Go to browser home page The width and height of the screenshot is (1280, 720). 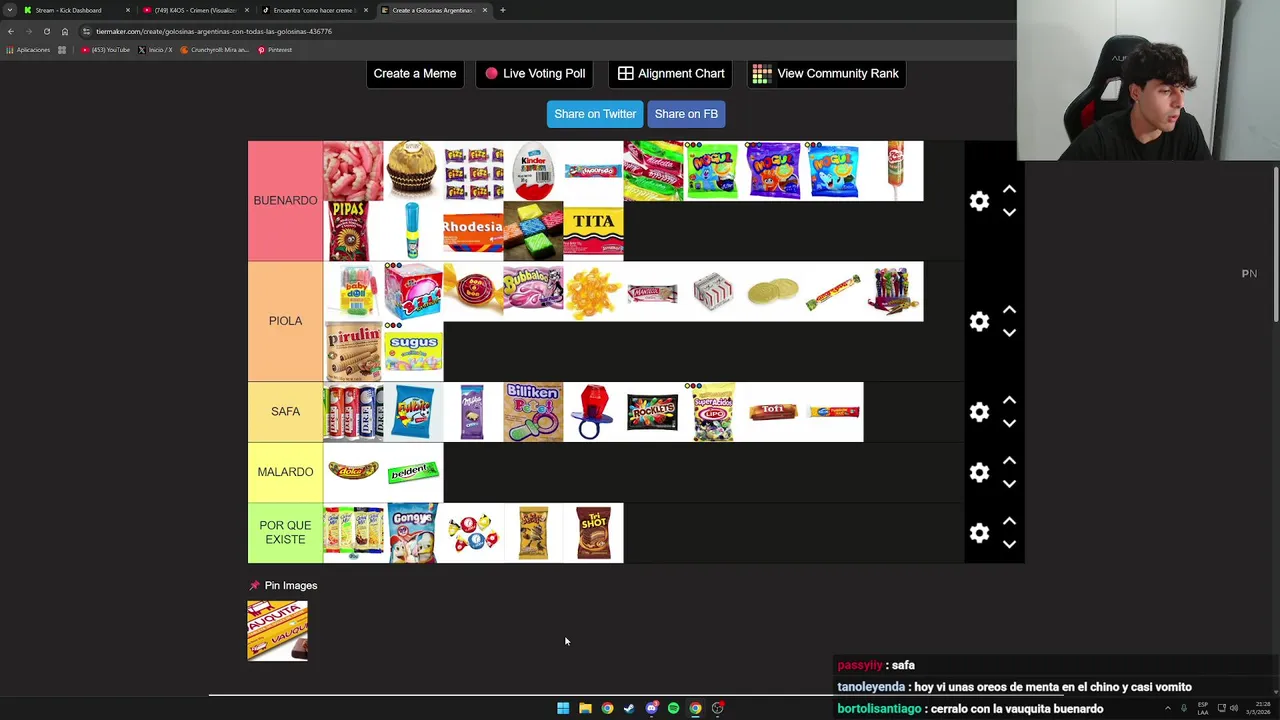coord(64,31)
